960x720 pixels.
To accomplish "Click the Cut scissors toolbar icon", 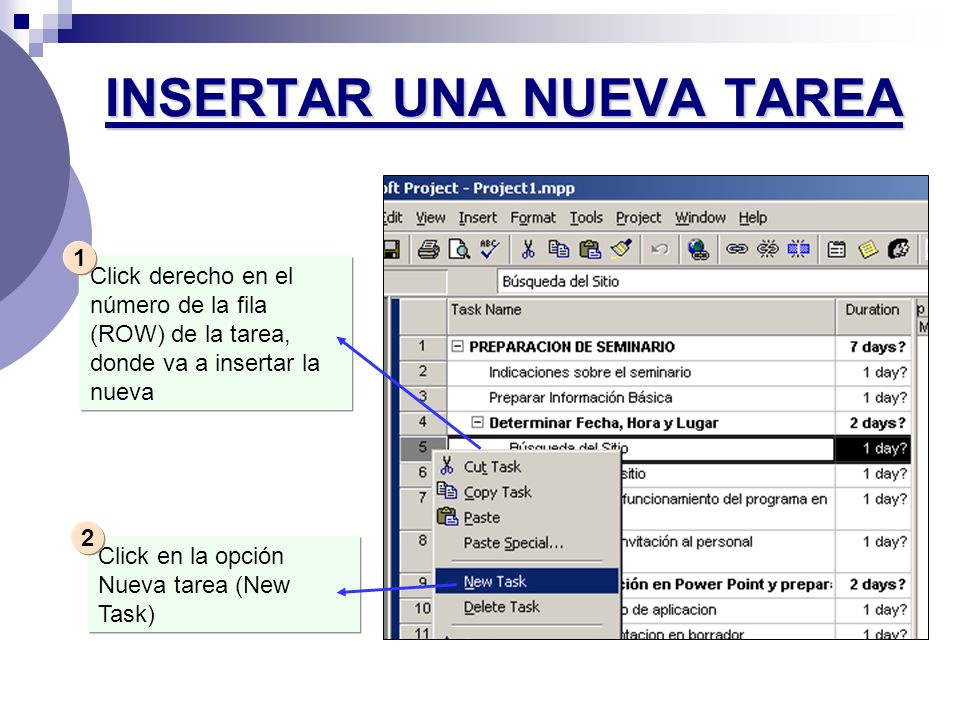I will pos(528,249).
